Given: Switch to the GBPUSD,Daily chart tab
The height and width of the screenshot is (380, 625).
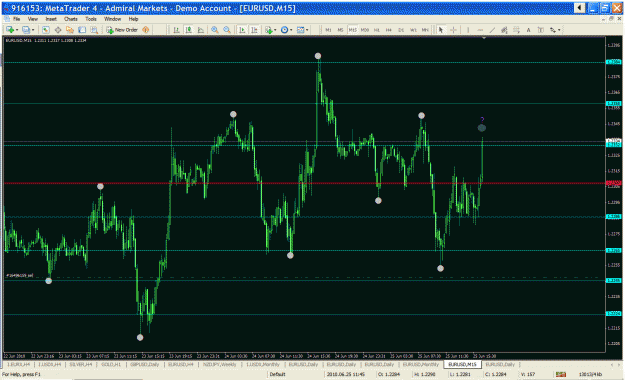Looking at the screenshot, I should tap(145, 364).
